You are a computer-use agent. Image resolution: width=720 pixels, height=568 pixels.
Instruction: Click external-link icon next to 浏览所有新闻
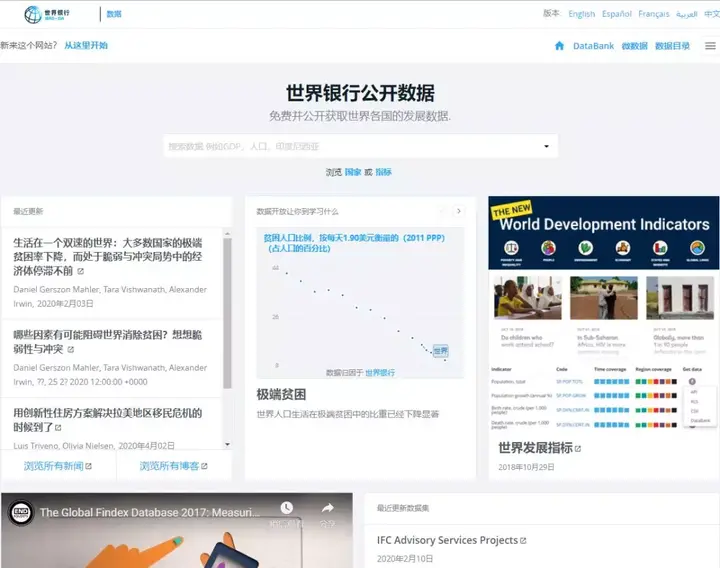(x=89, y=466)
